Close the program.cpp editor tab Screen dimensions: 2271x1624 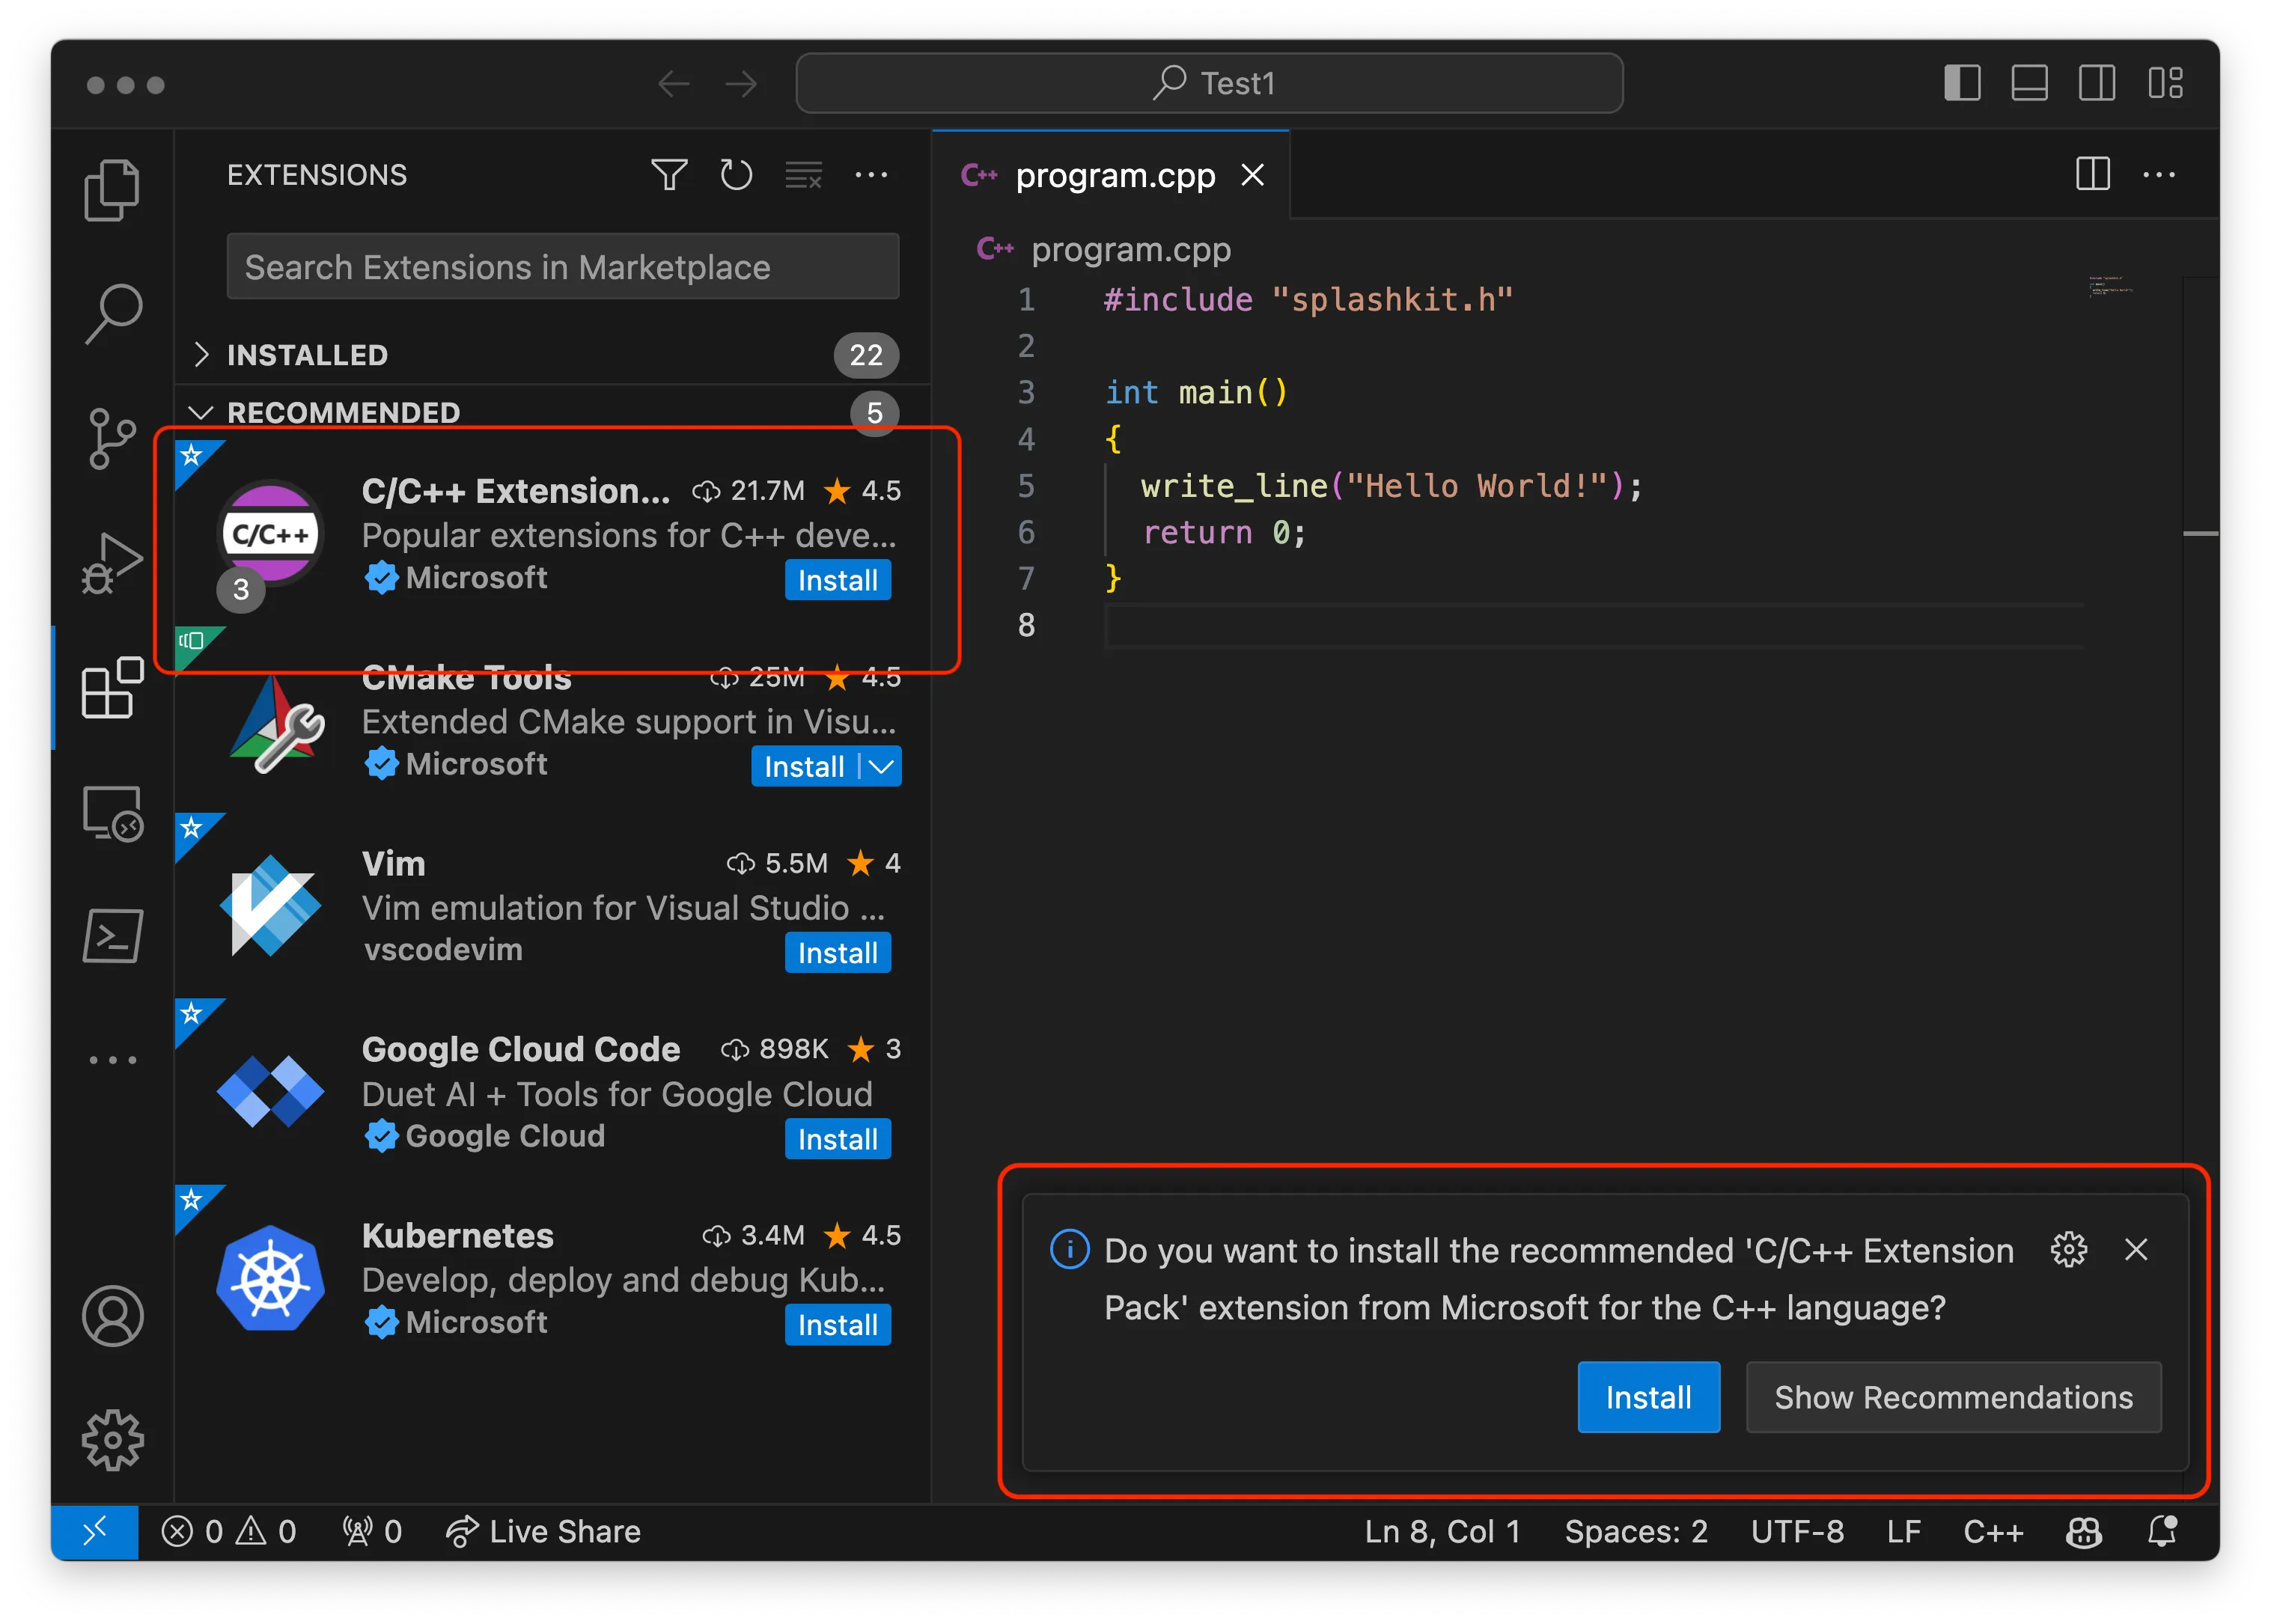pos(1252,175)
